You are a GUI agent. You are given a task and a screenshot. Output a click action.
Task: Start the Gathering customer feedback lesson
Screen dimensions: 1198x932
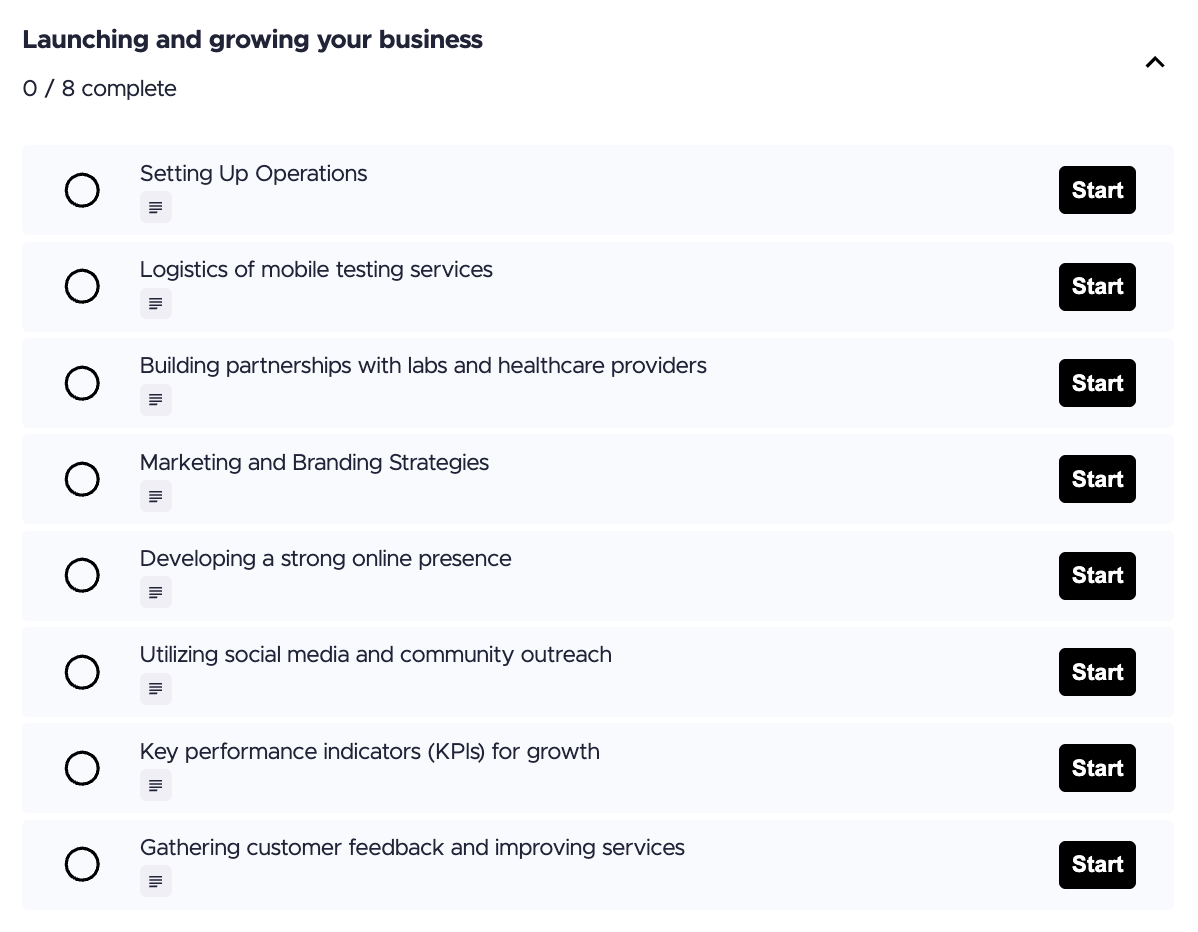pyautogui.click(x=1097, y=864)
